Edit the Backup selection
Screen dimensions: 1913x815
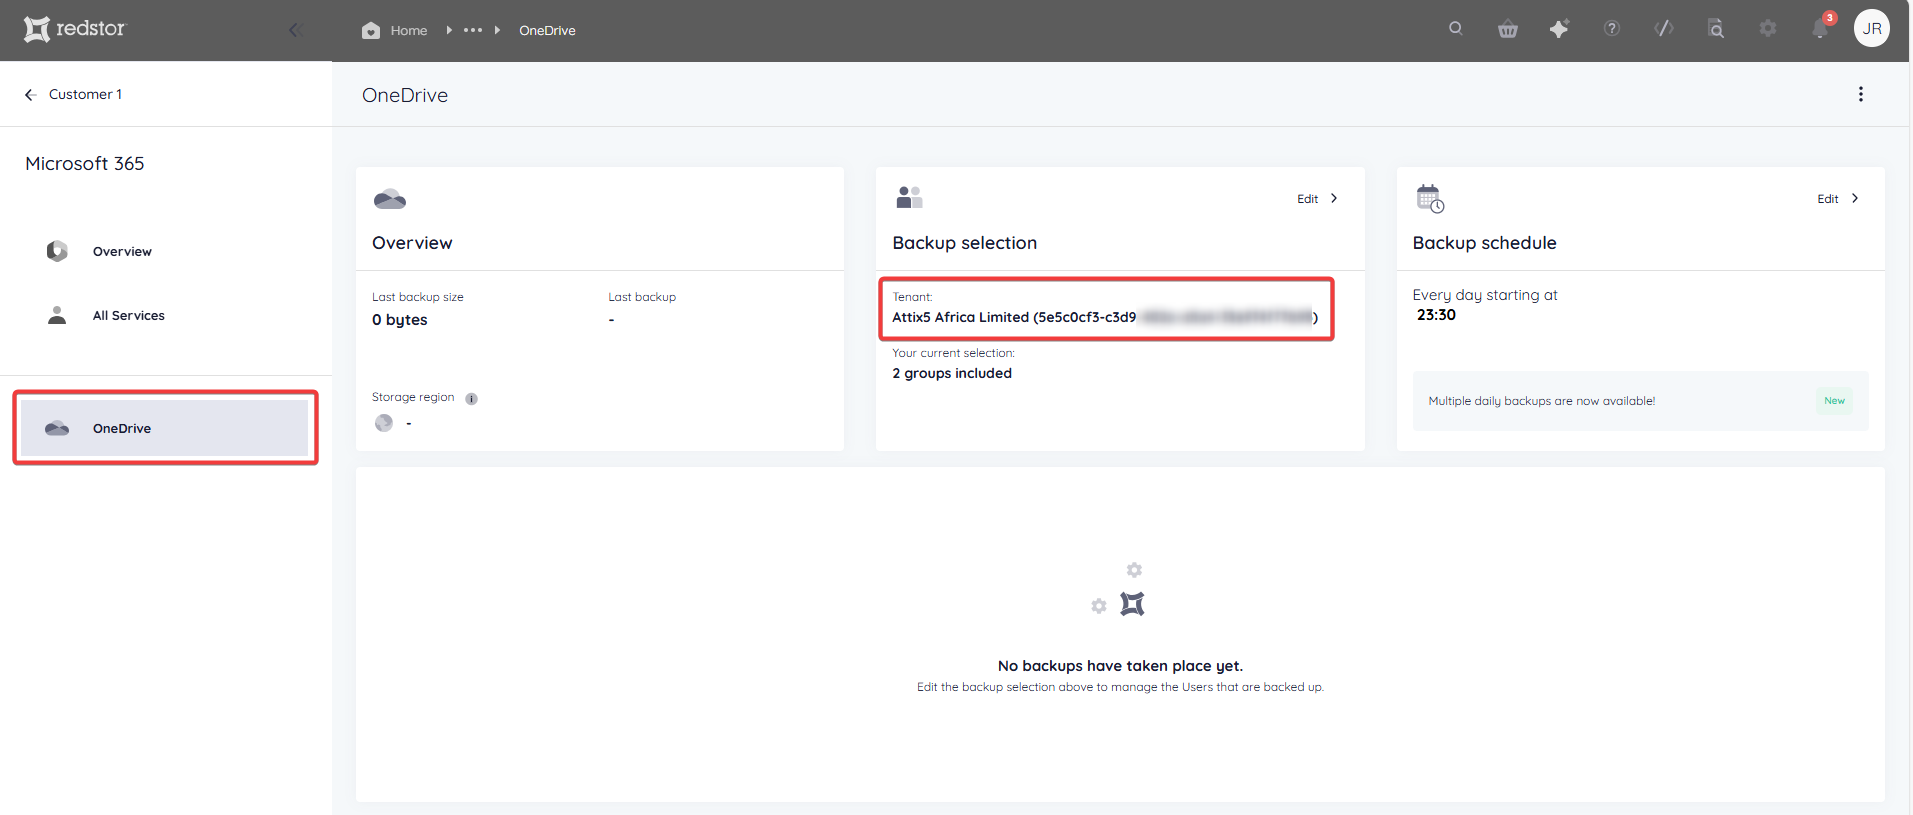pos(1307,199)
